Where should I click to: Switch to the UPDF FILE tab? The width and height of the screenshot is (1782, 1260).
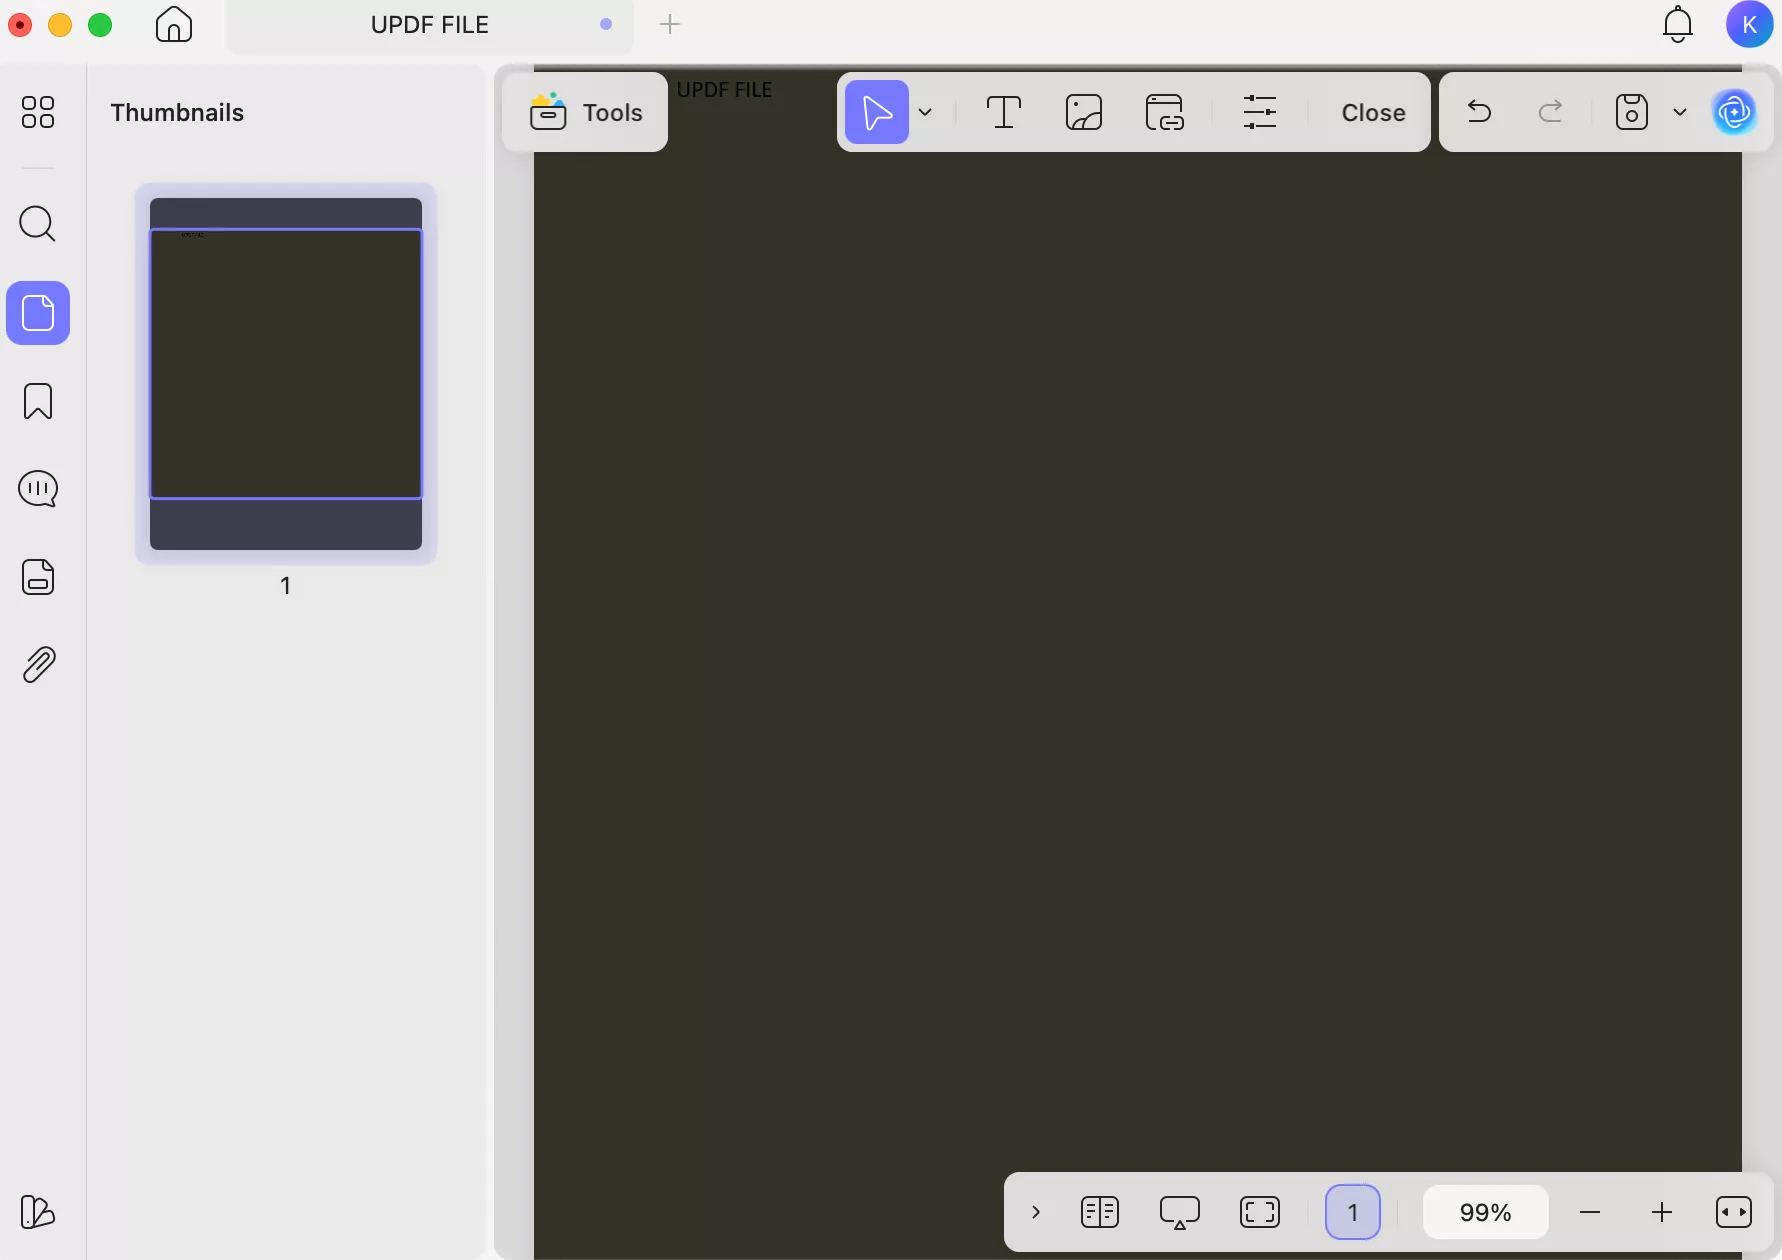429,24
